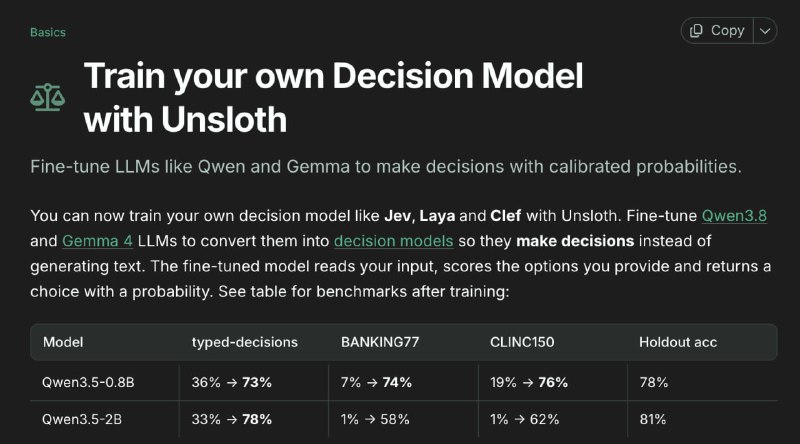Open the Basics breadcrumb link
800x444 pixels.
48,32
